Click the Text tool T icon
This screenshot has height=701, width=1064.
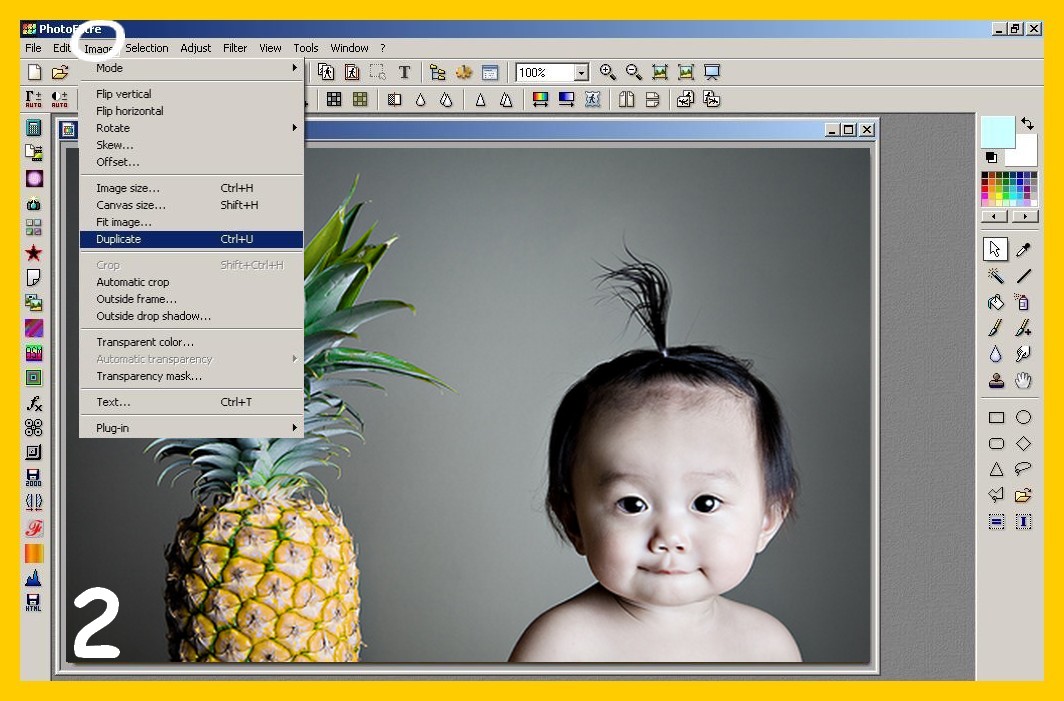(x=404, y=72)
